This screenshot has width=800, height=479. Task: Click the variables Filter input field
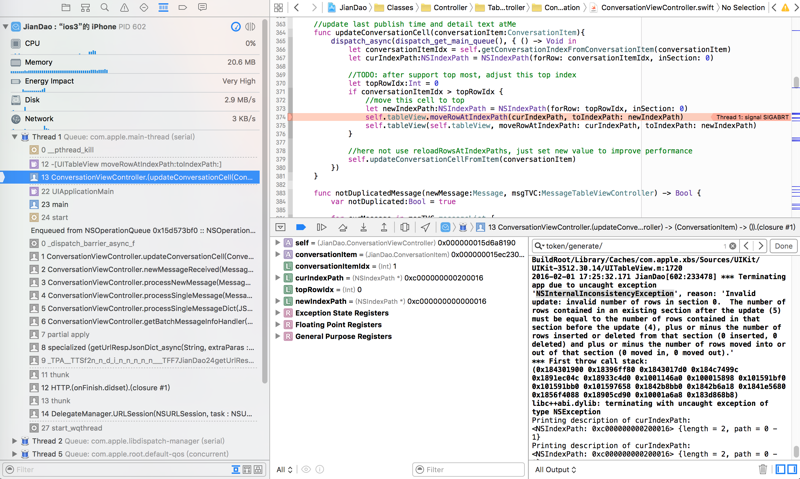pos(468,469)
